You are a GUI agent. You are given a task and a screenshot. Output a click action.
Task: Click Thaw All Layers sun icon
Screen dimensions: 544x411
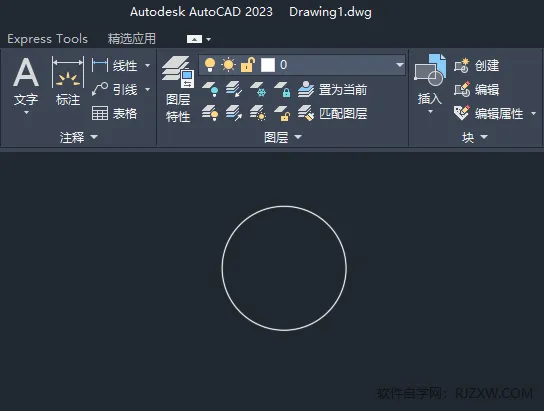(x=258, y=113)
